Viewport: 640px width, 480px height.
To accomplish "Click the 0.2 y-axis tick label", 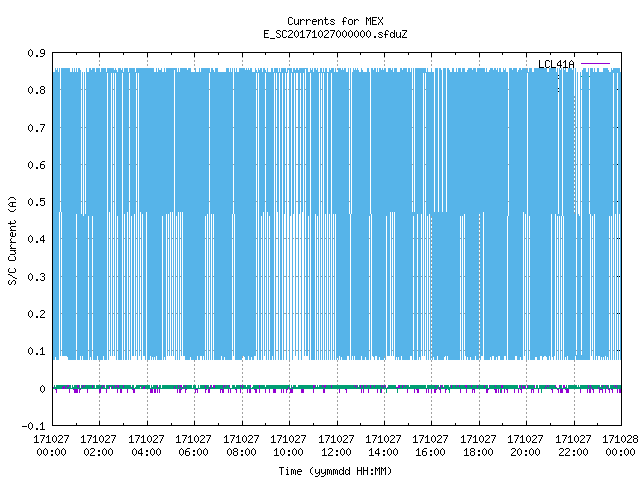I will [36, 314].
